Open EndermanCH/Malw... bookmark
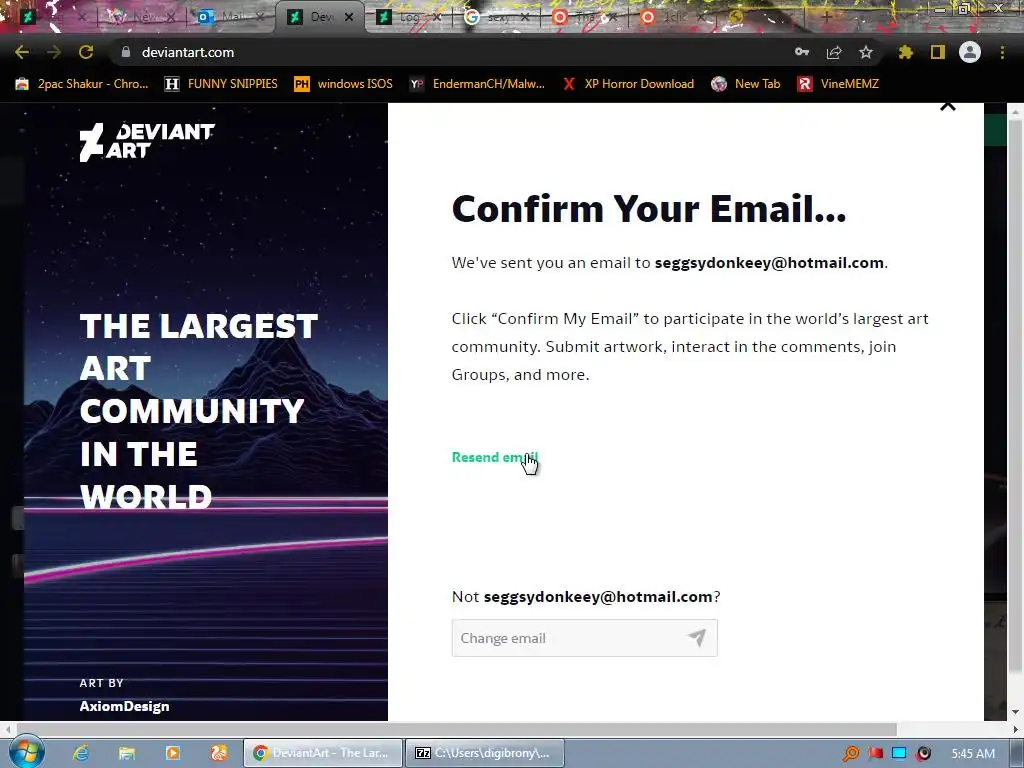 click(477, 84)
